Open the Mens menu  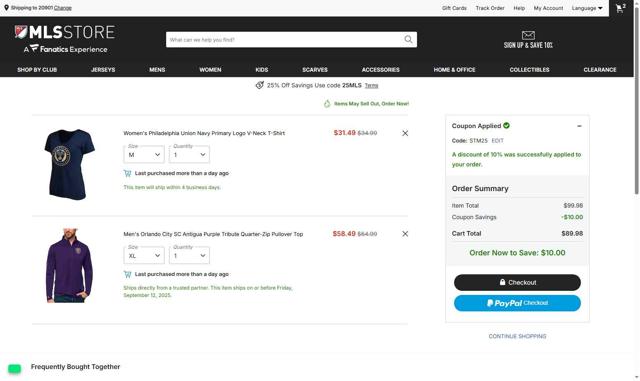coord(157,70)
